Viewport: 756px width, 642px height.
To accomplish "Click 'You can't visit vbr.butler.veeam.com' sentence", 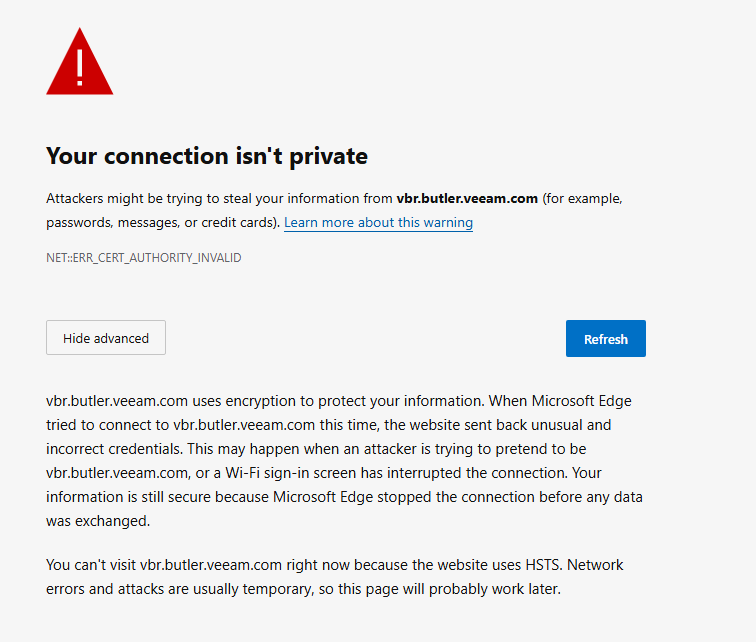I will pyautogui.click(x=170, y=565).
